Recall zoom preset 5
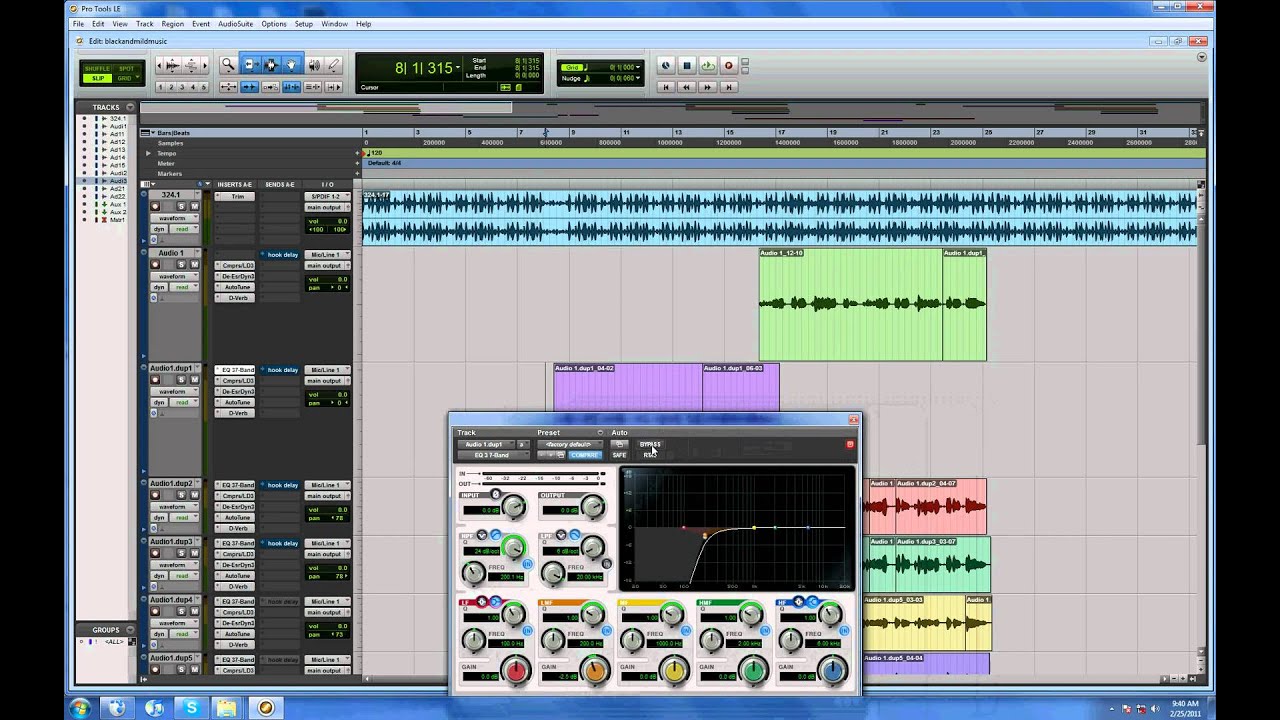This screenshot has width=1280, height=720. click(204, 87)
